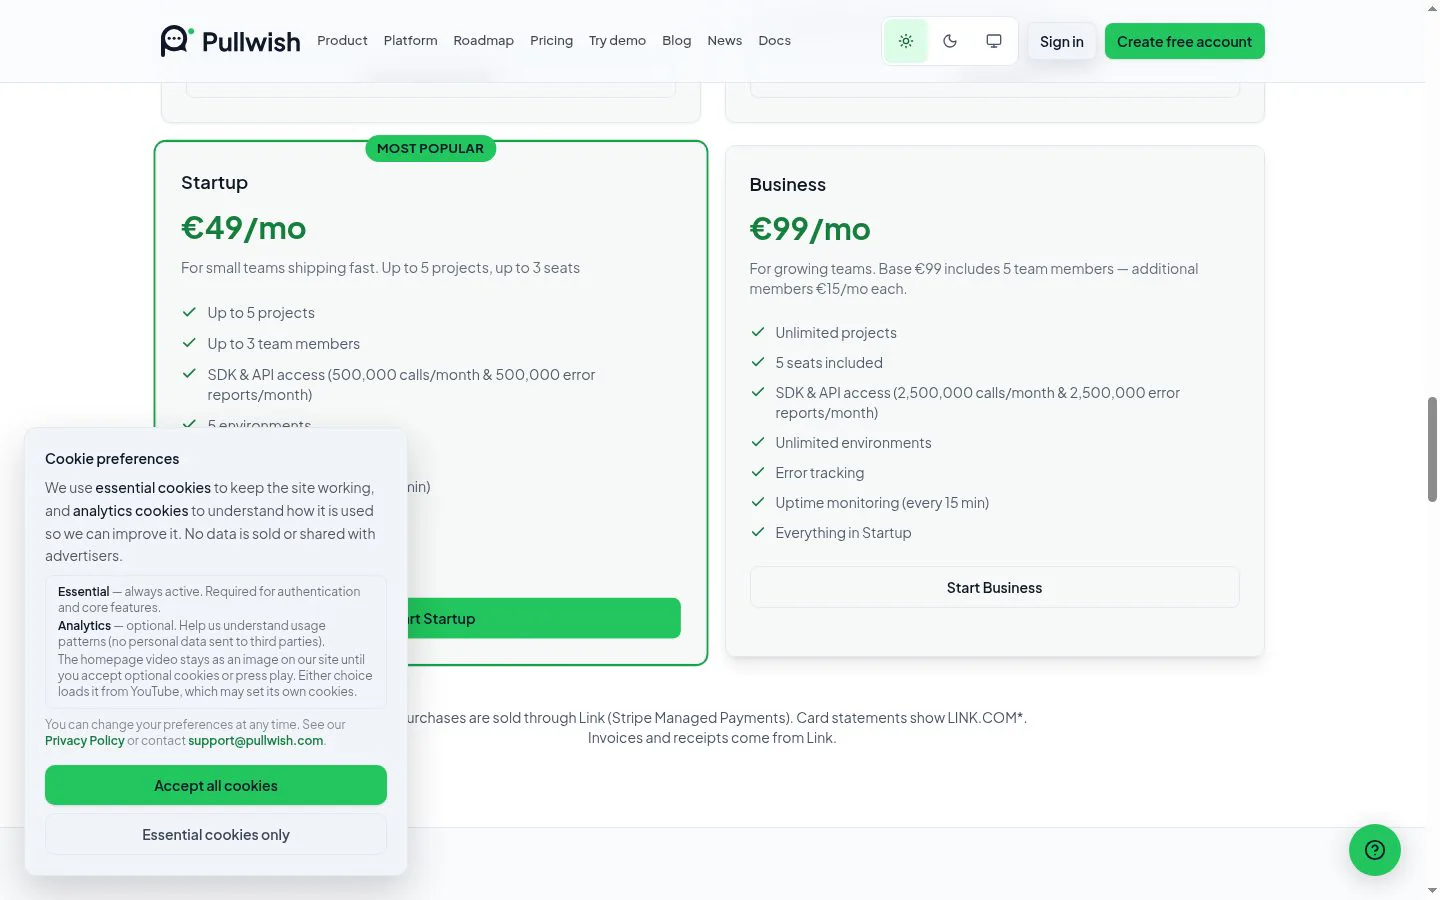Accept all cookies in the banner
Image resolution: width=1440 pixels, height=900 pixels.
tap(216, 785)
